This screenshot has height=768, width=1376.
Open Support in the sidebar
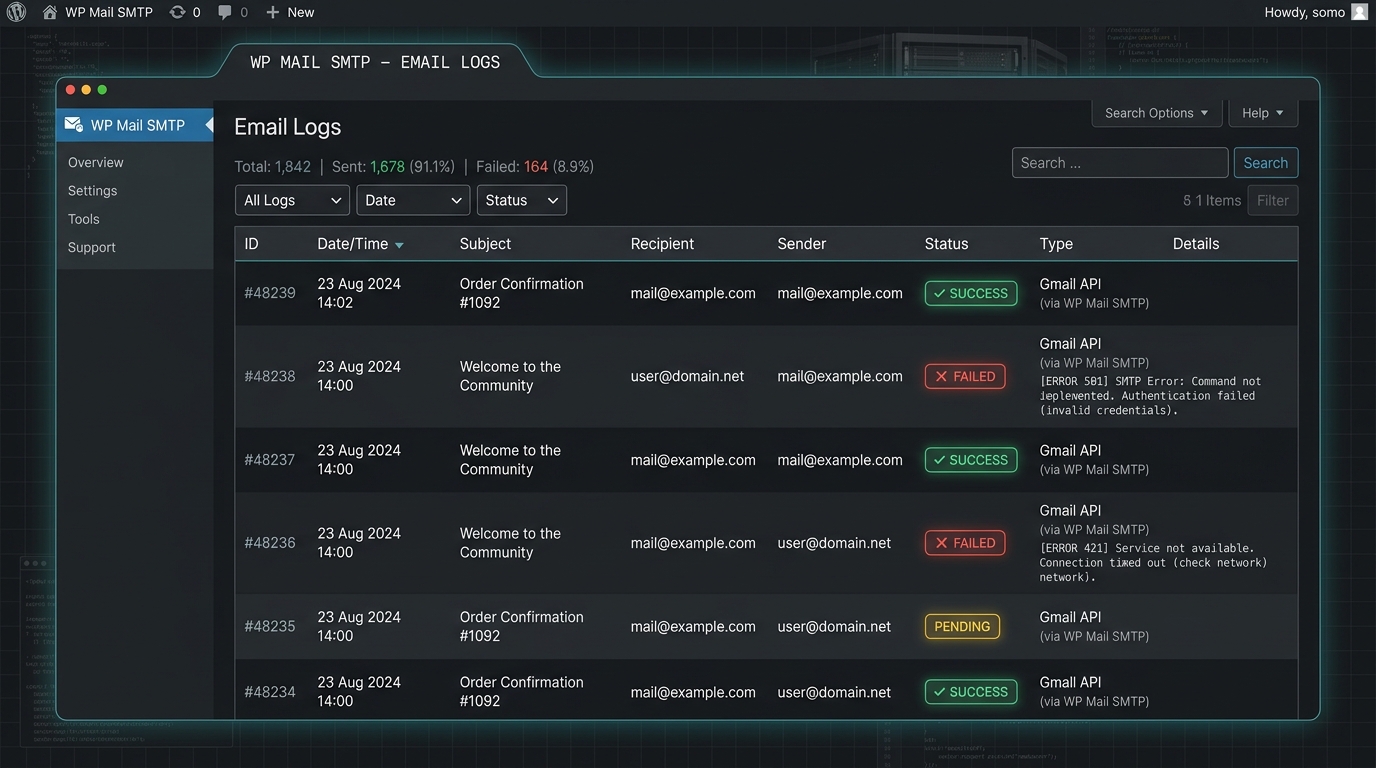92,247
